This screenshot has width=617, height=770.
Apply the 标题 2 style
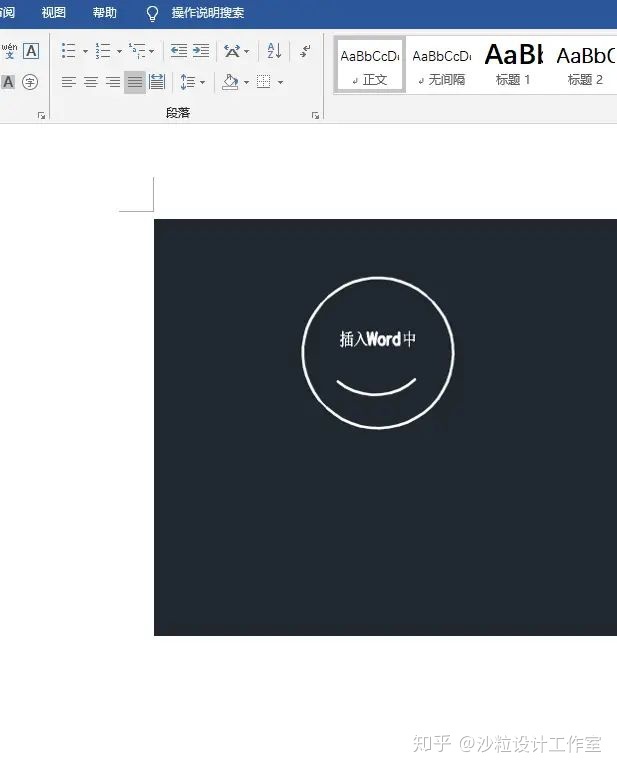point(585,64)
